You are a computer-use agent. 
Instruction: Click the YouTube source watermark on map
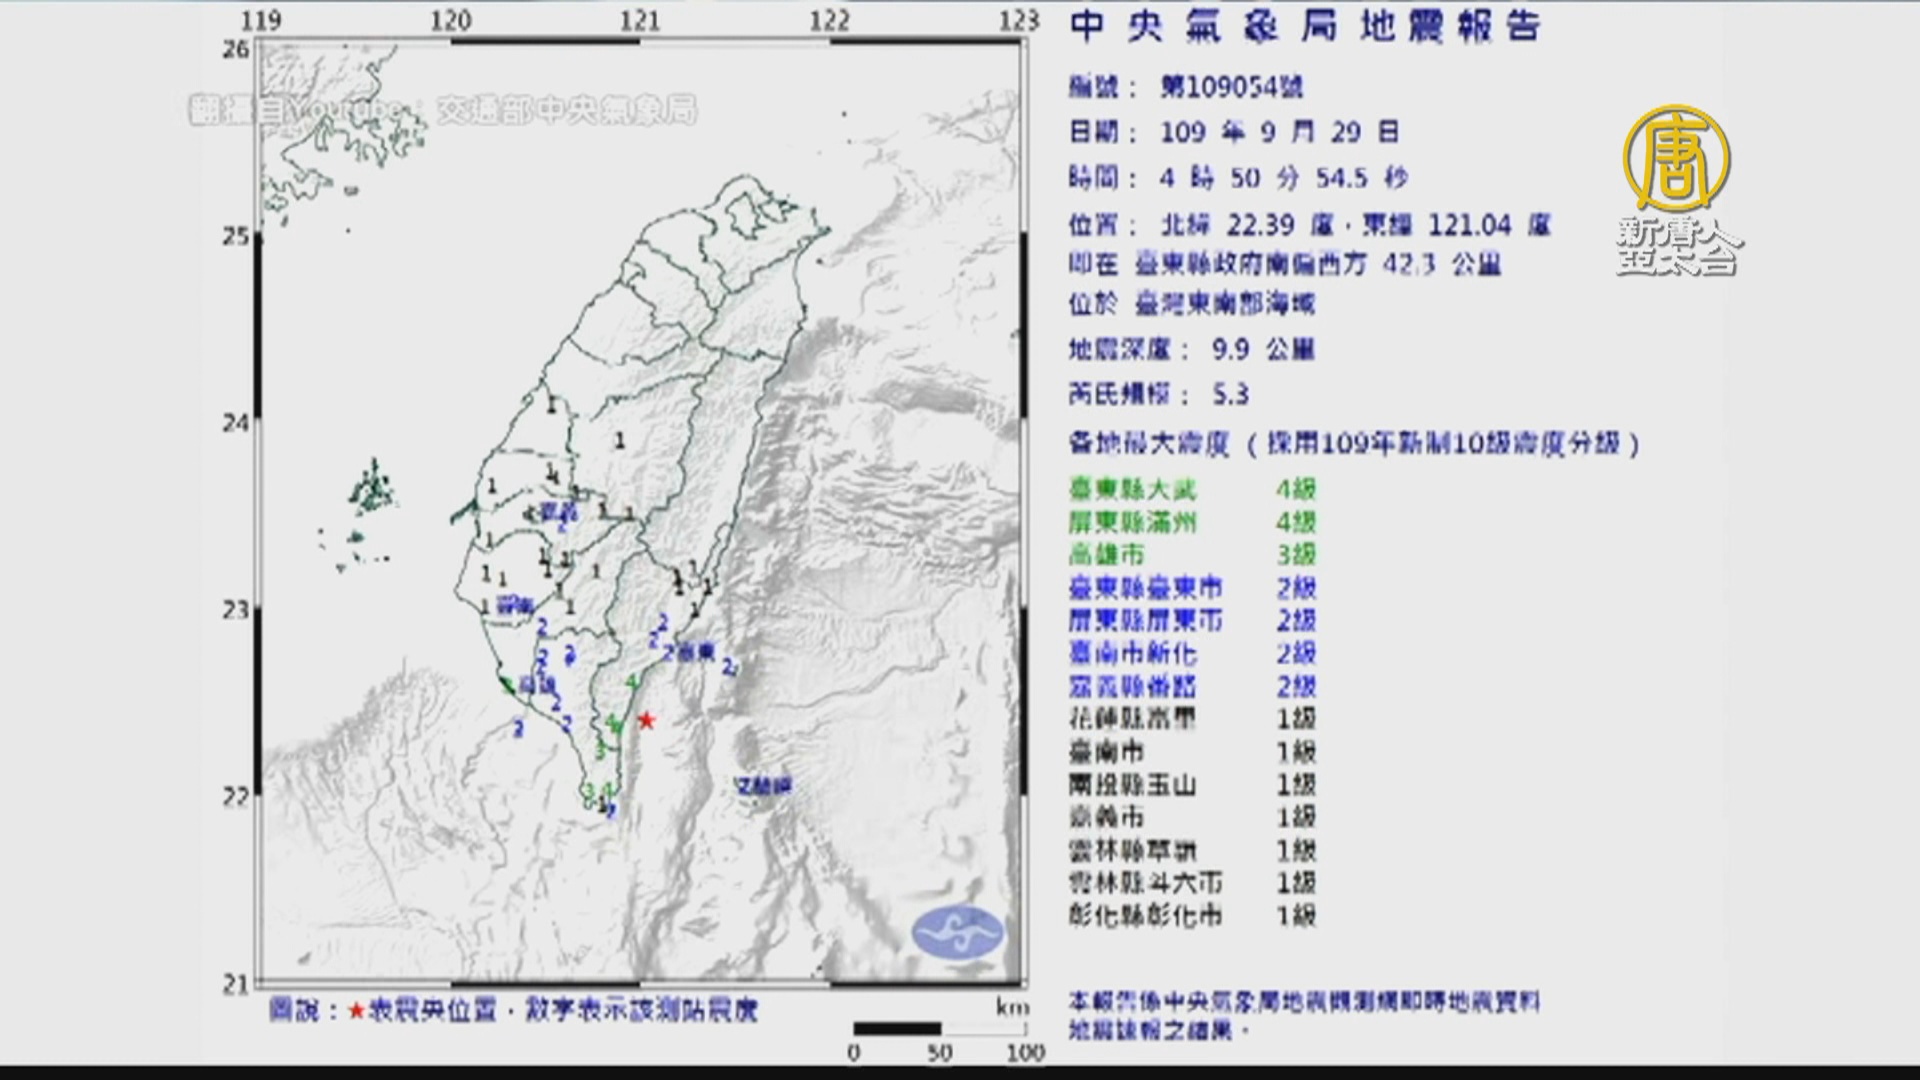coord(443,110)
